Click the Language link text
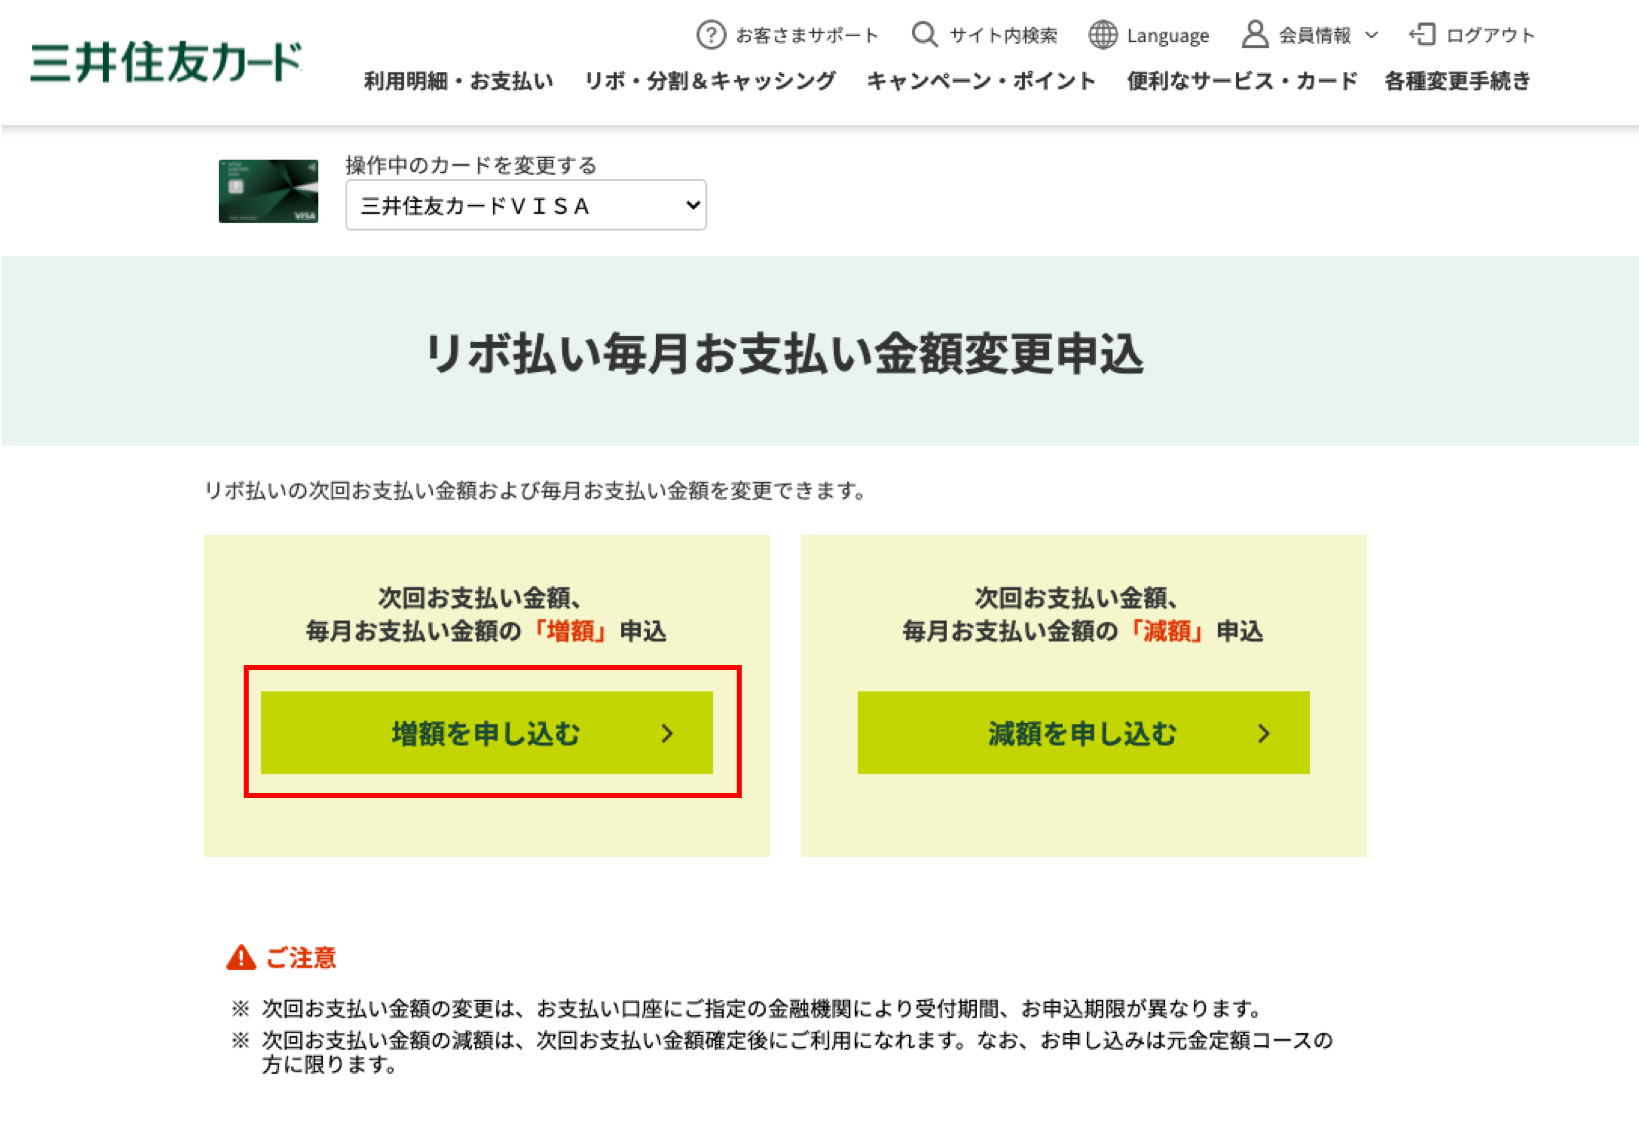This screenshot has width=1639, height=1125. click(x=1168, y=36)
